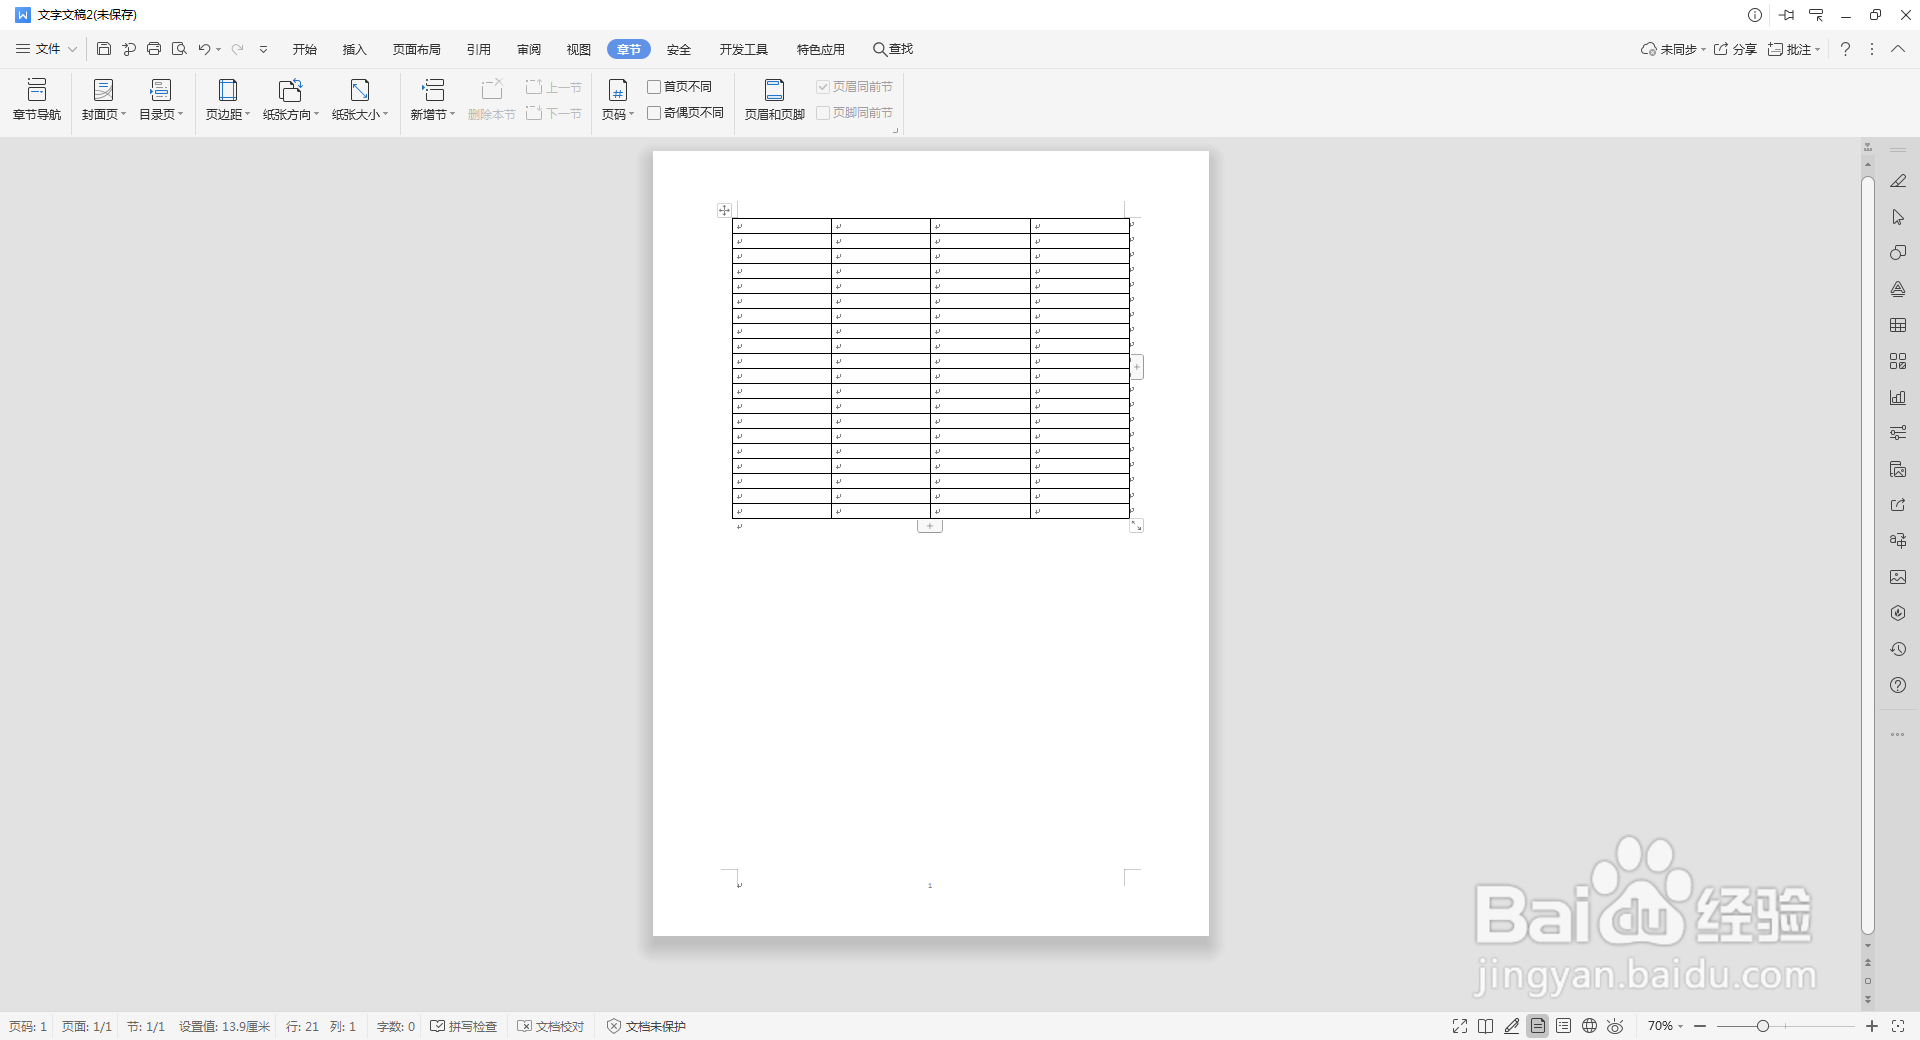Switch to reading layout view icon
The width and height of the screenshot is (1920, 1040).
pos(1486,1026)
